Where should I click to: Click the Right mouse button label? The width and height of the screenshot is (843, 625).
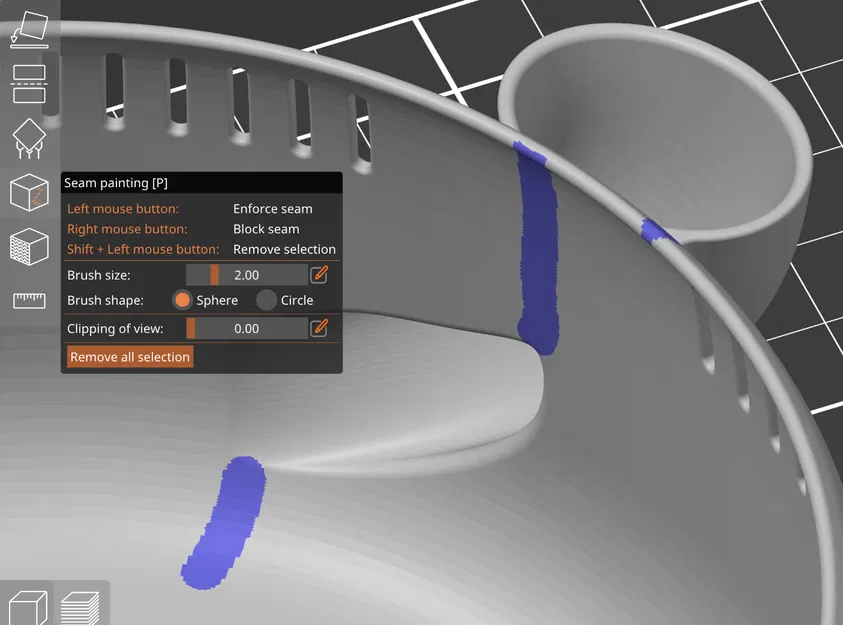coord(127,229)
